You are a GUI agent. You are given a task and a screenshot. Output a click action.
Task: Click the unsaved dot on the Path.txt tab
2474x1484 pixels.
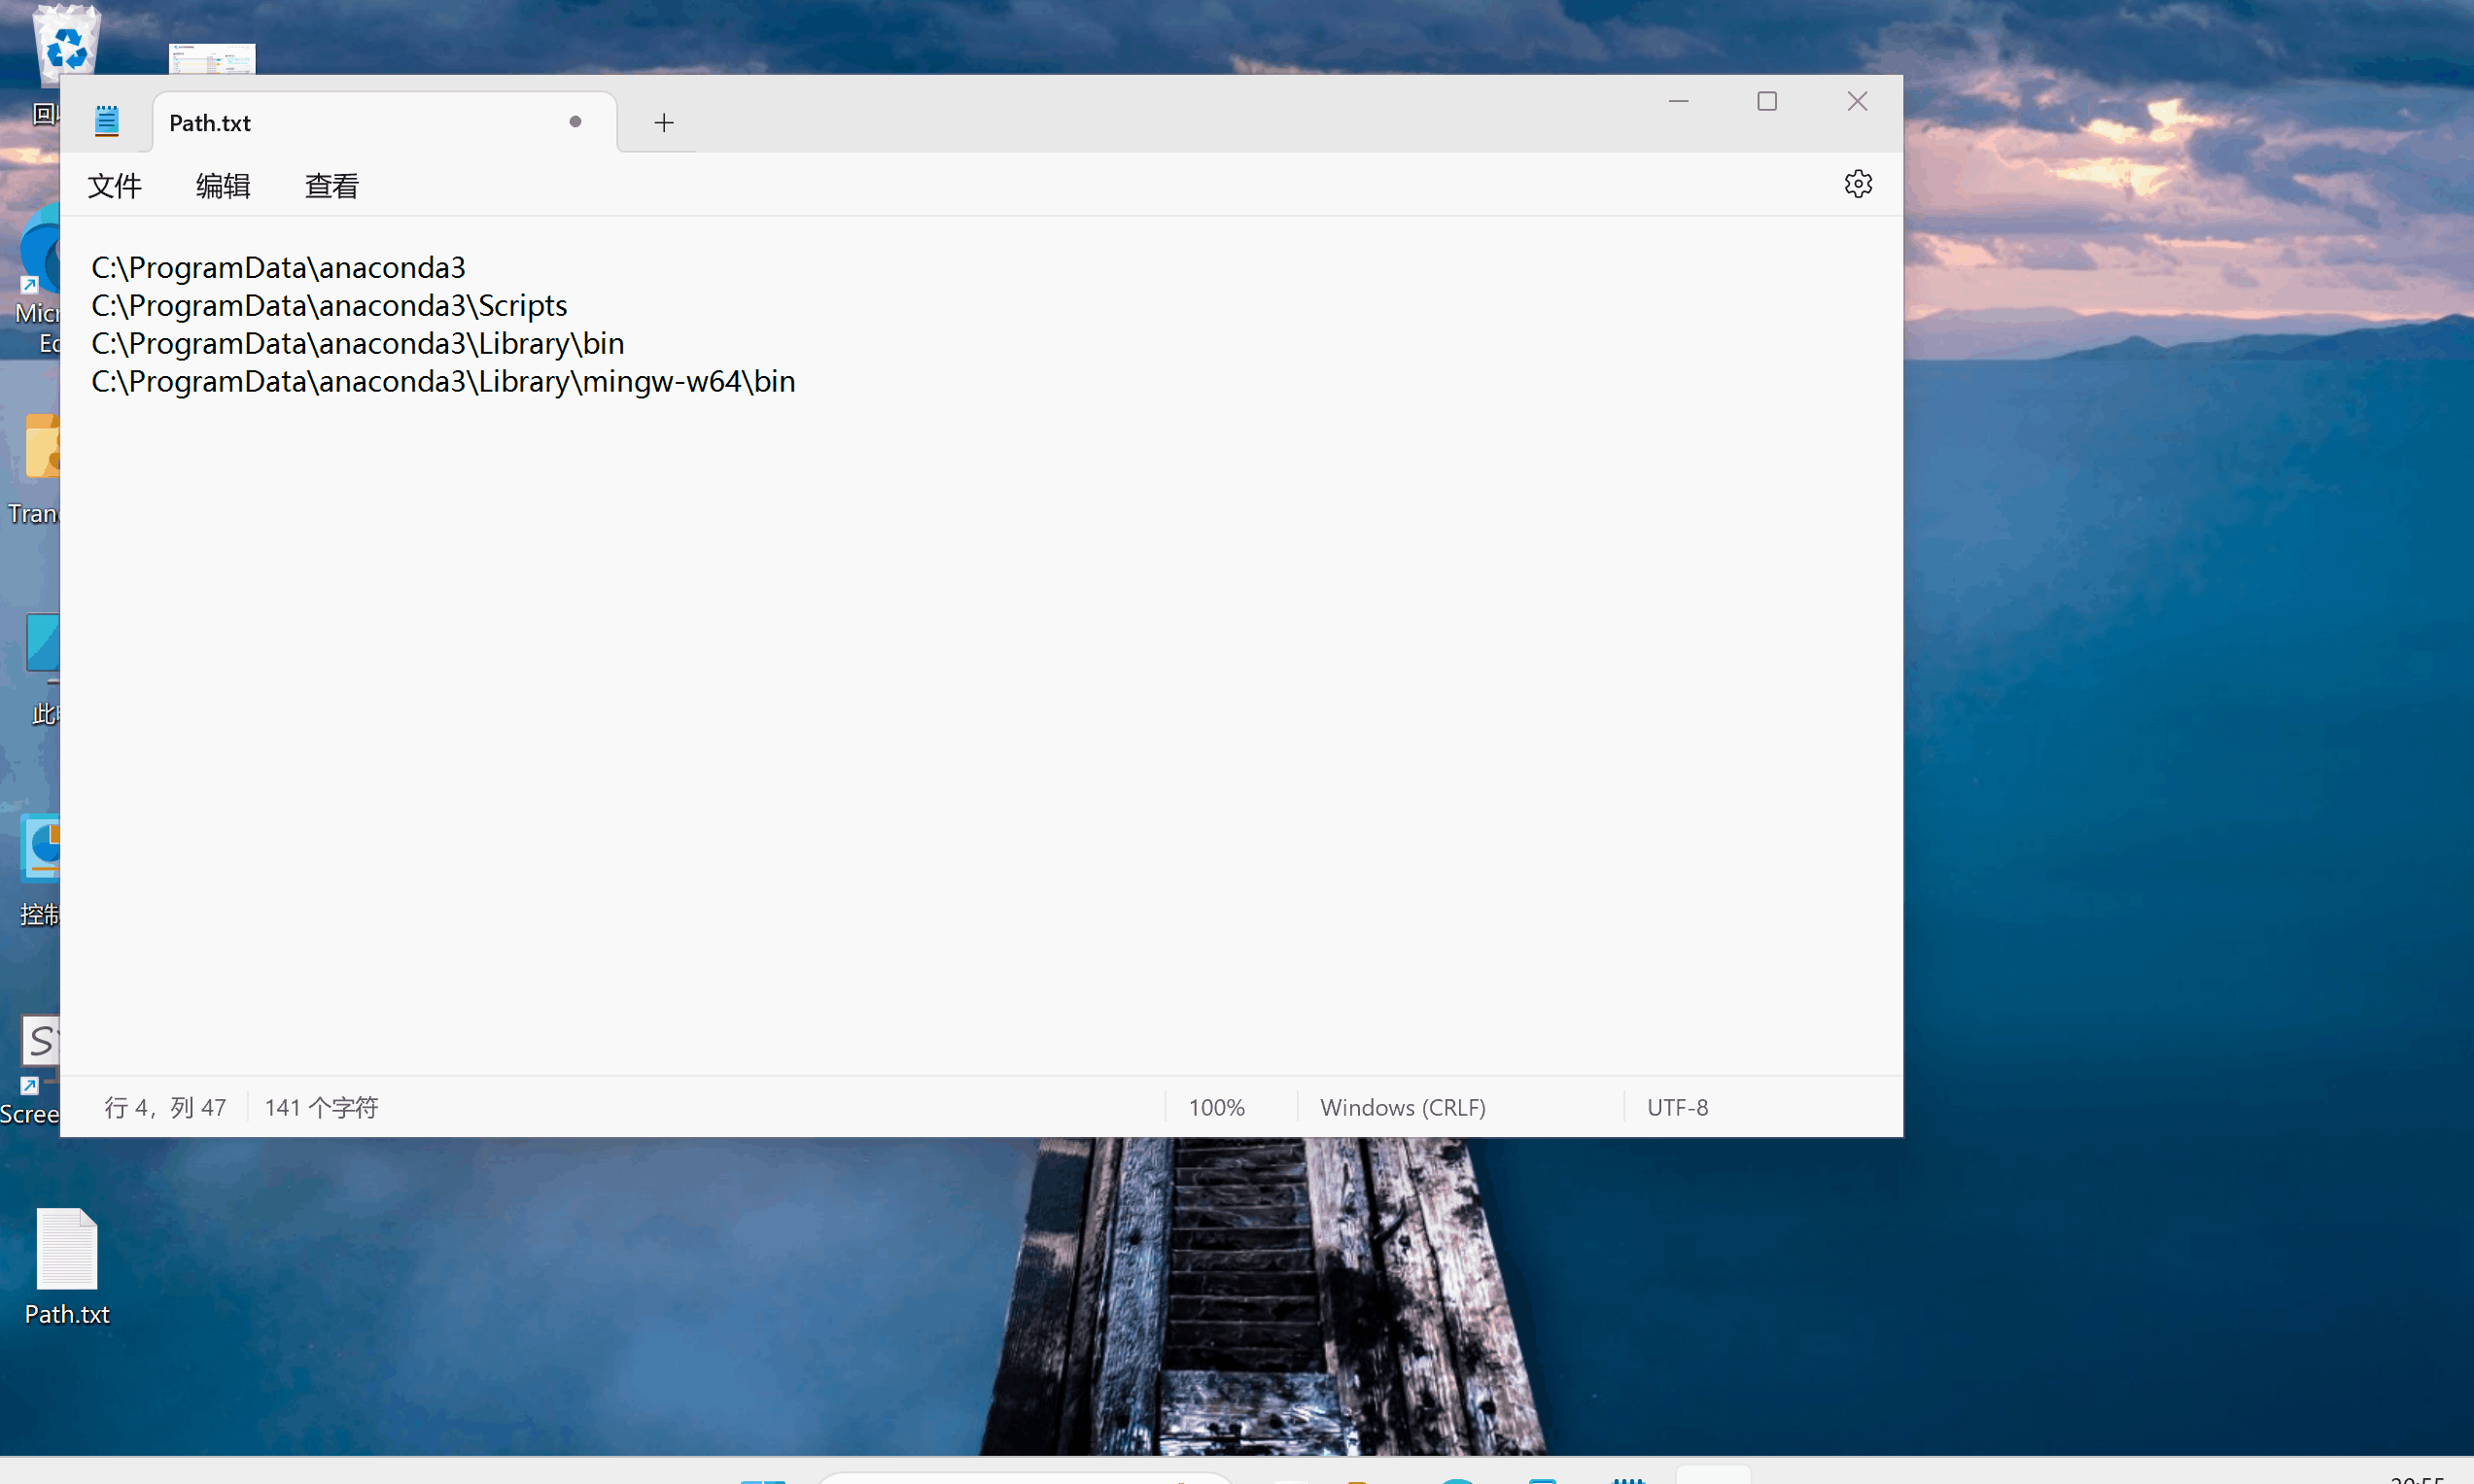click(575, 122)
